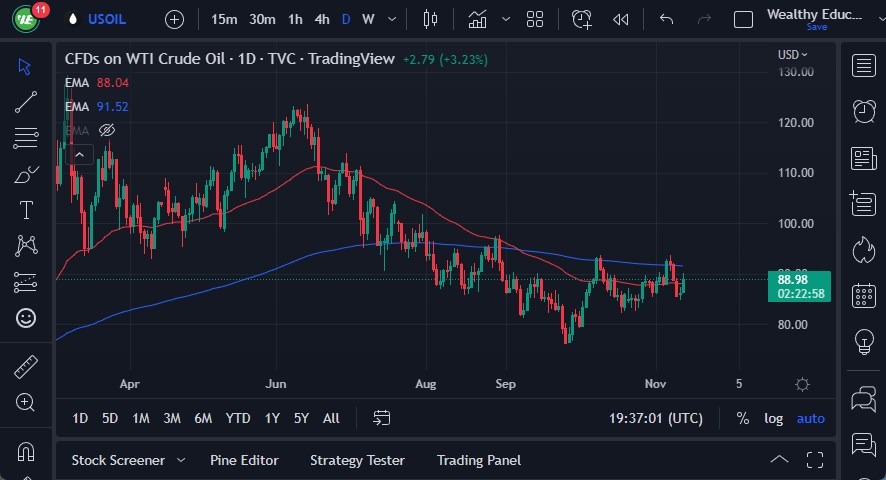Set the 4h timeframe
886x480 pixels.
click(321, 19)
